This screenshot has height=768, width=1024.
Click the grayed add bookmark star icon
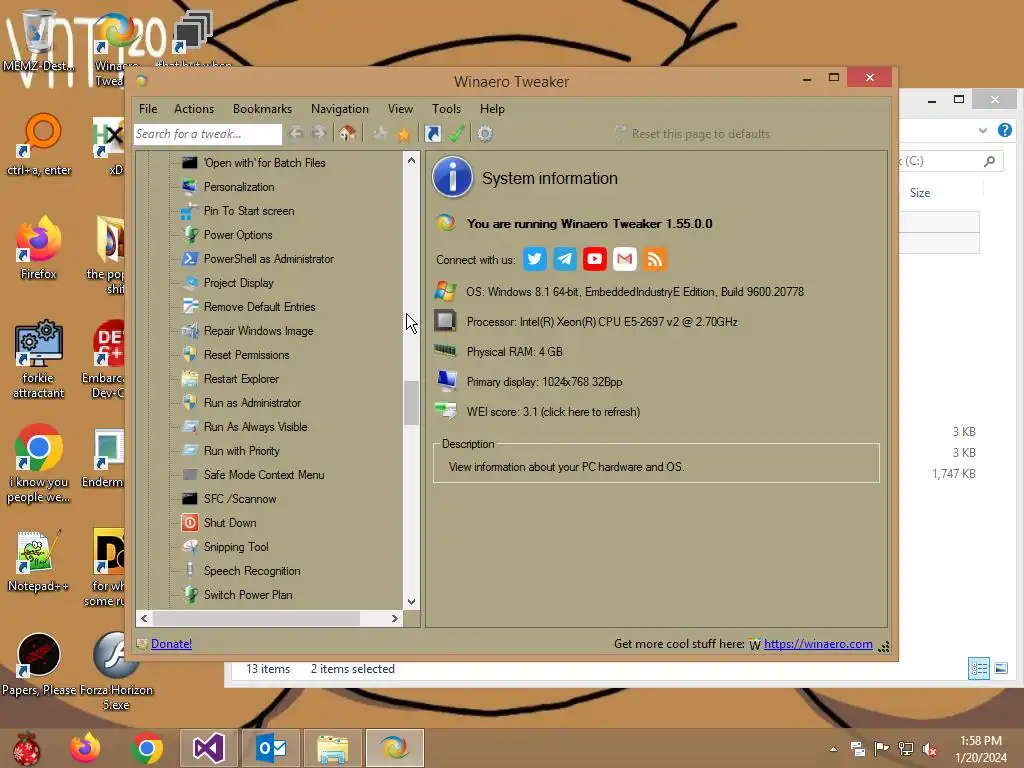tap(379, 134)
